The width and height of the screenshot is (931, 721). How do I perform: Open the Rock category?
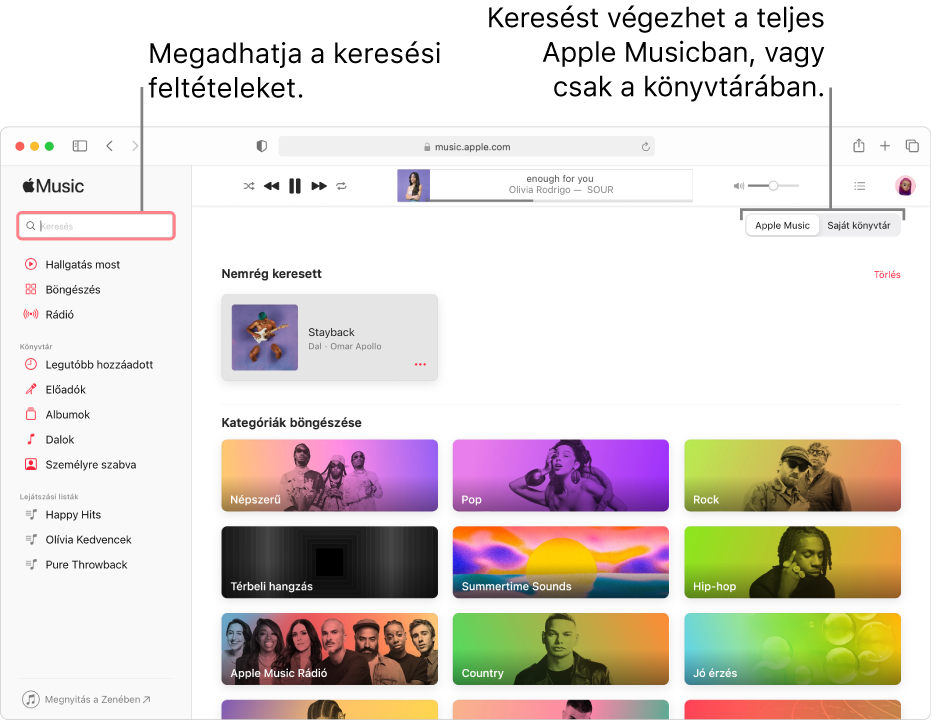coord(792,475)
